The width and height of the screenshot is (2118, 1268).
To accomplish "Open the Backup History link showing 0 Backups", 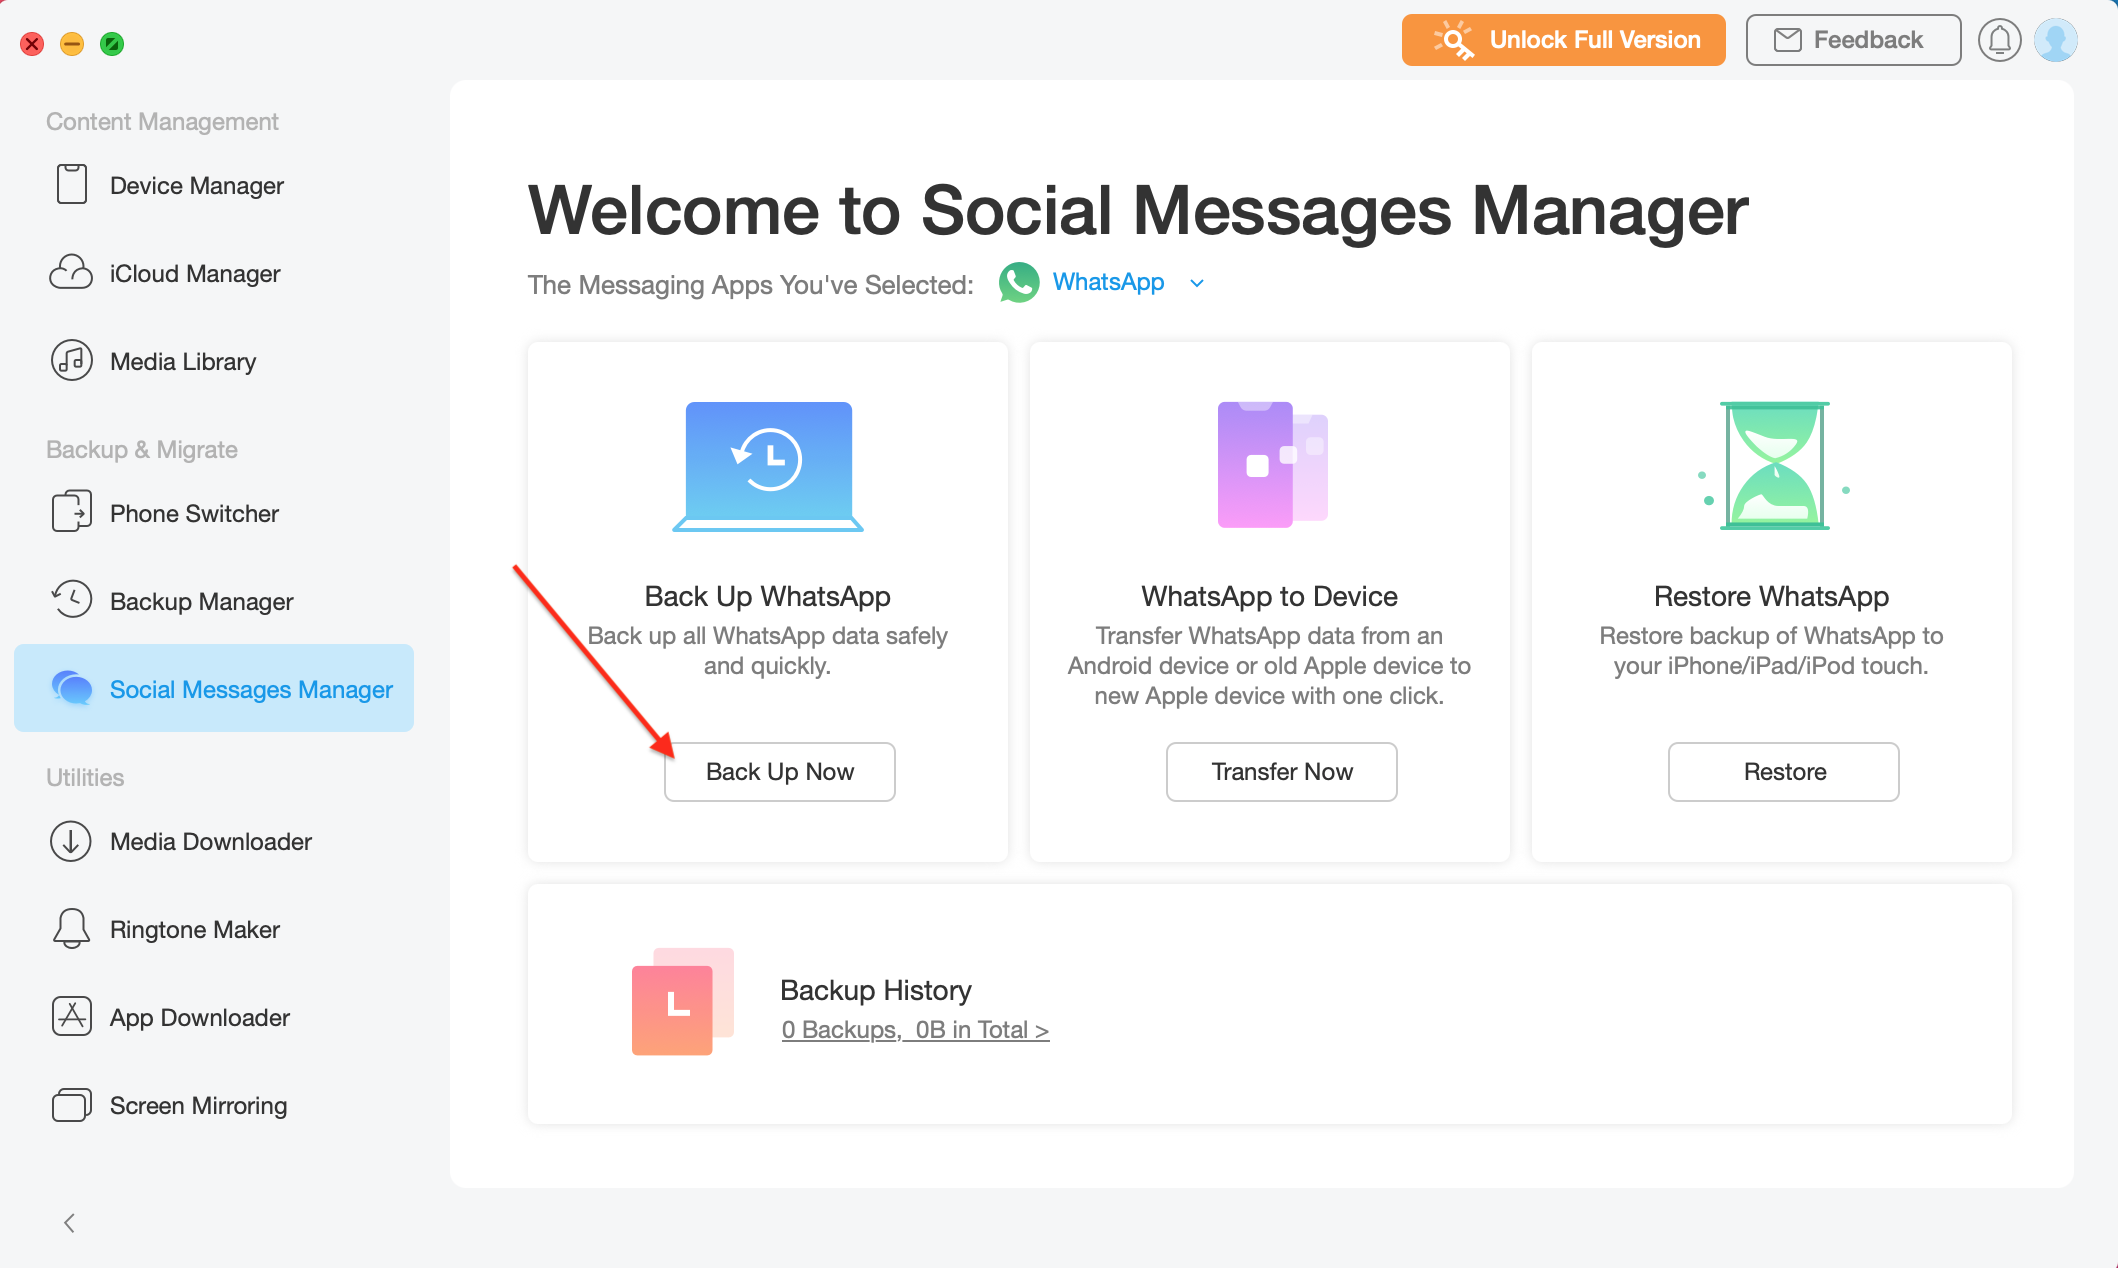I will pos(915,1029).
